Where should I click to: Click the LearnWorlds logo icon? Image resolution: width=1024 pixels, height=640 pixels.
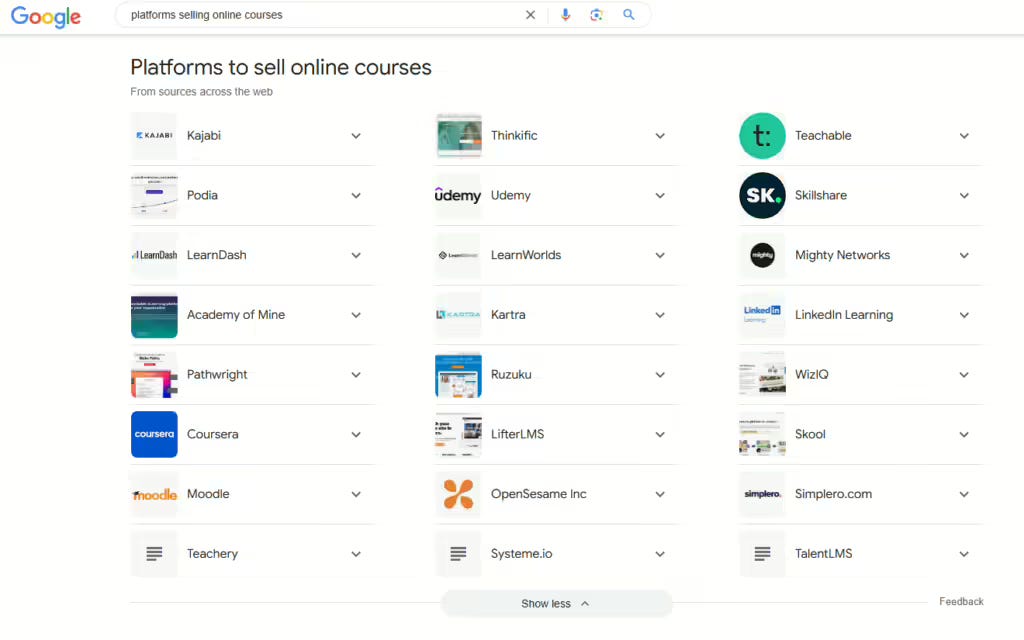tap(458, 255)
